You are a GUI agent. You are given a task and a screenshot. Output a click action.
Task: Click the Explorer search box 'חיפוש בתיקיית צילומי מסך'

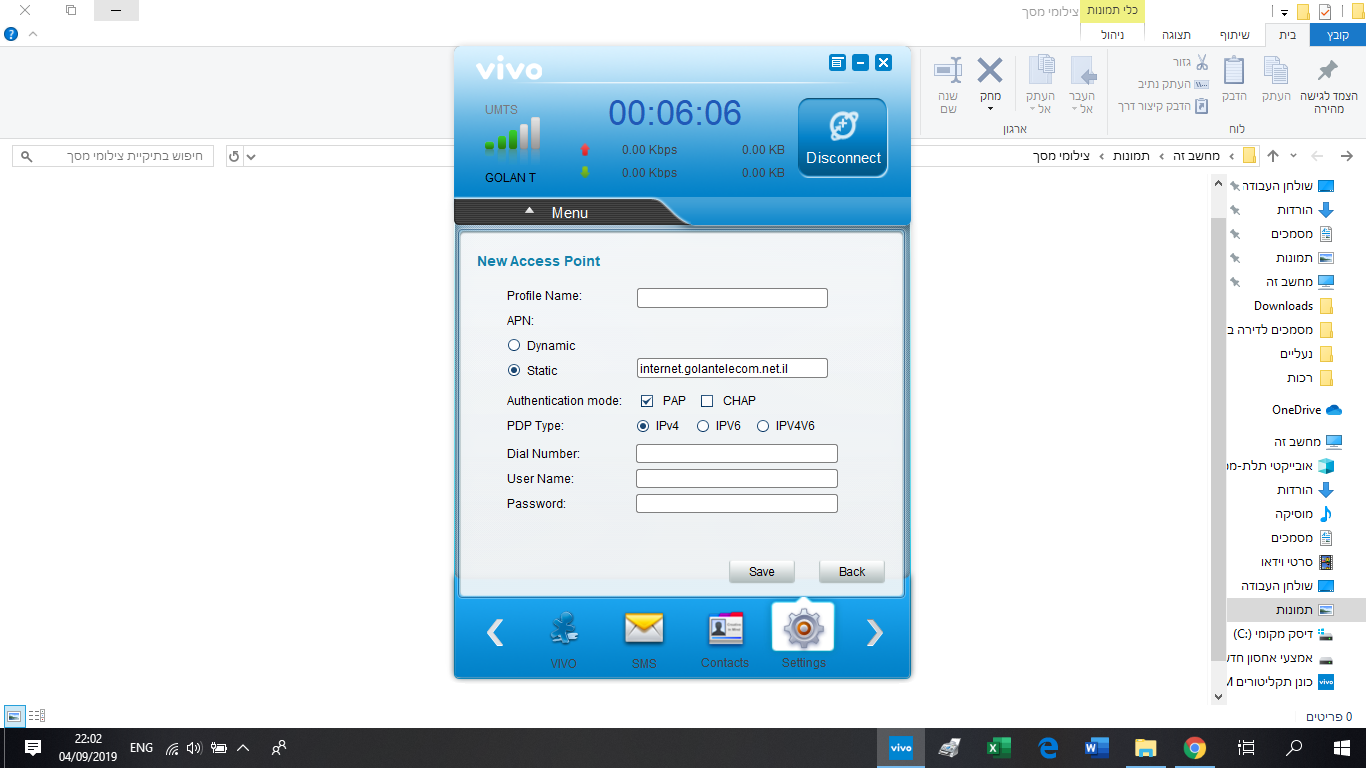113,156
